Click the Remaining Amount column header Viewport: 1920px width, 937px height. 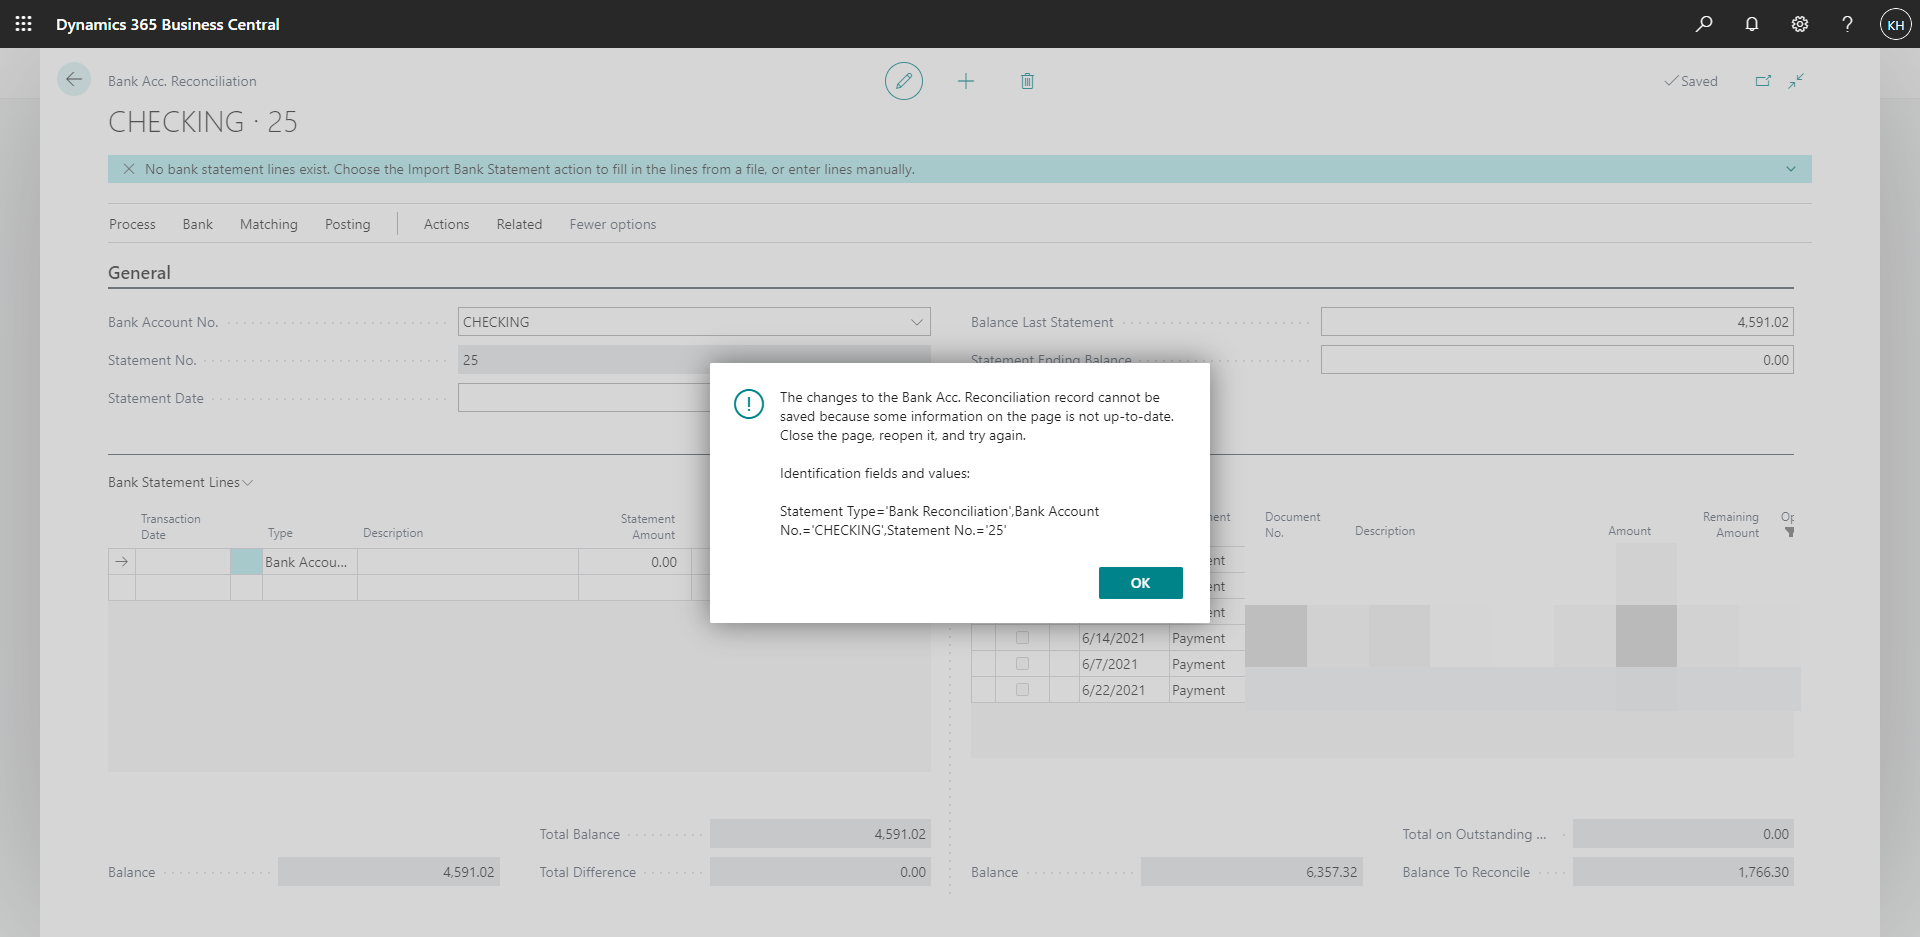tap(1730, 525)
